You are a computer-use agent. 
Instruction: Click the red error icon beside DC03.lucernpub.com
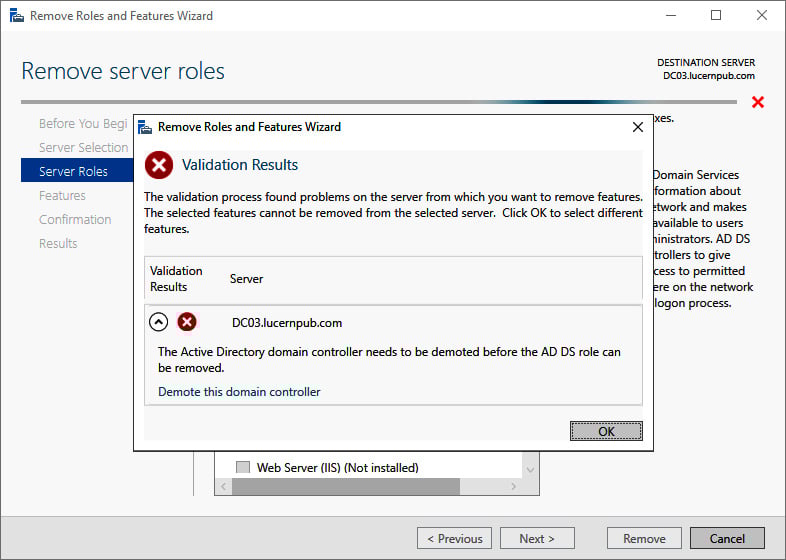[x=187, y=322]
